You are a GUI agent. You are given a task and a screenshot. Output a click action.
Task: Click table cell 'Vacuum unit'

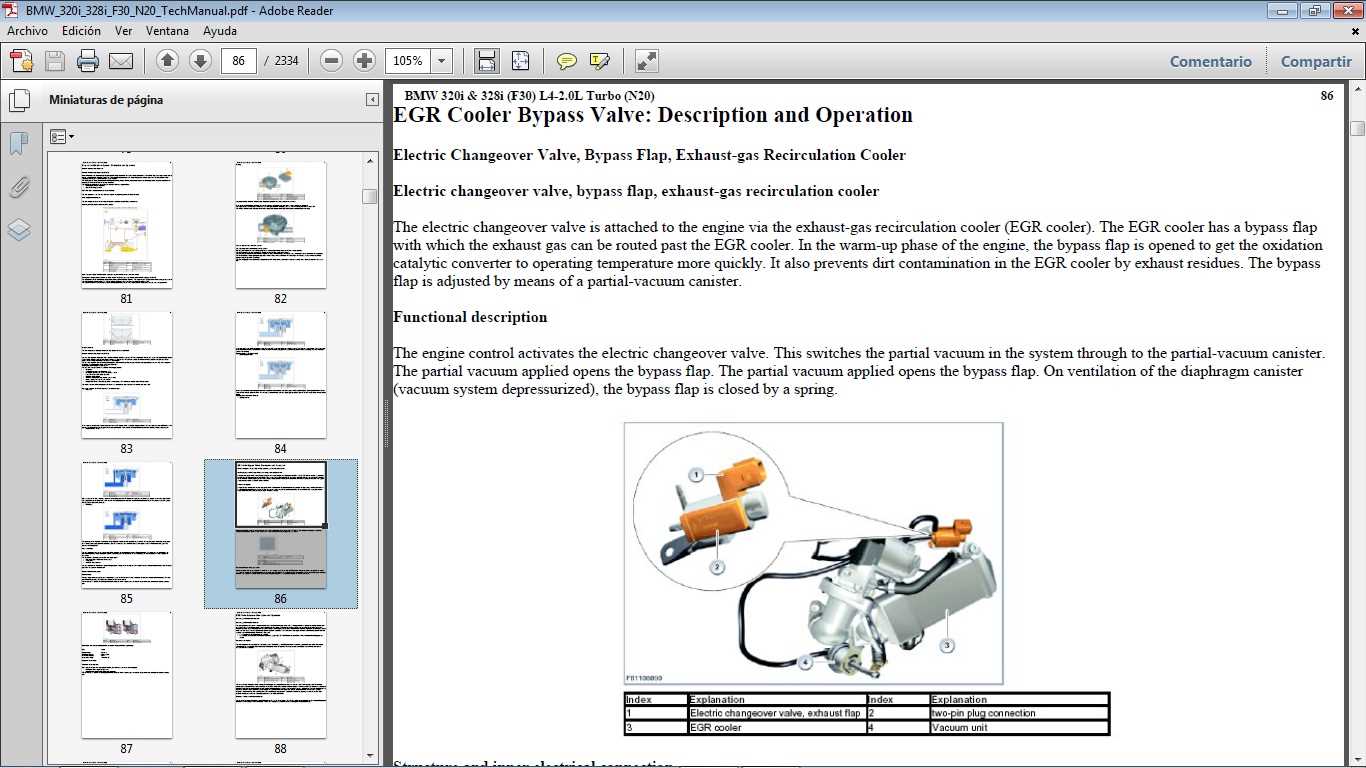click(x=1019, y=728)
